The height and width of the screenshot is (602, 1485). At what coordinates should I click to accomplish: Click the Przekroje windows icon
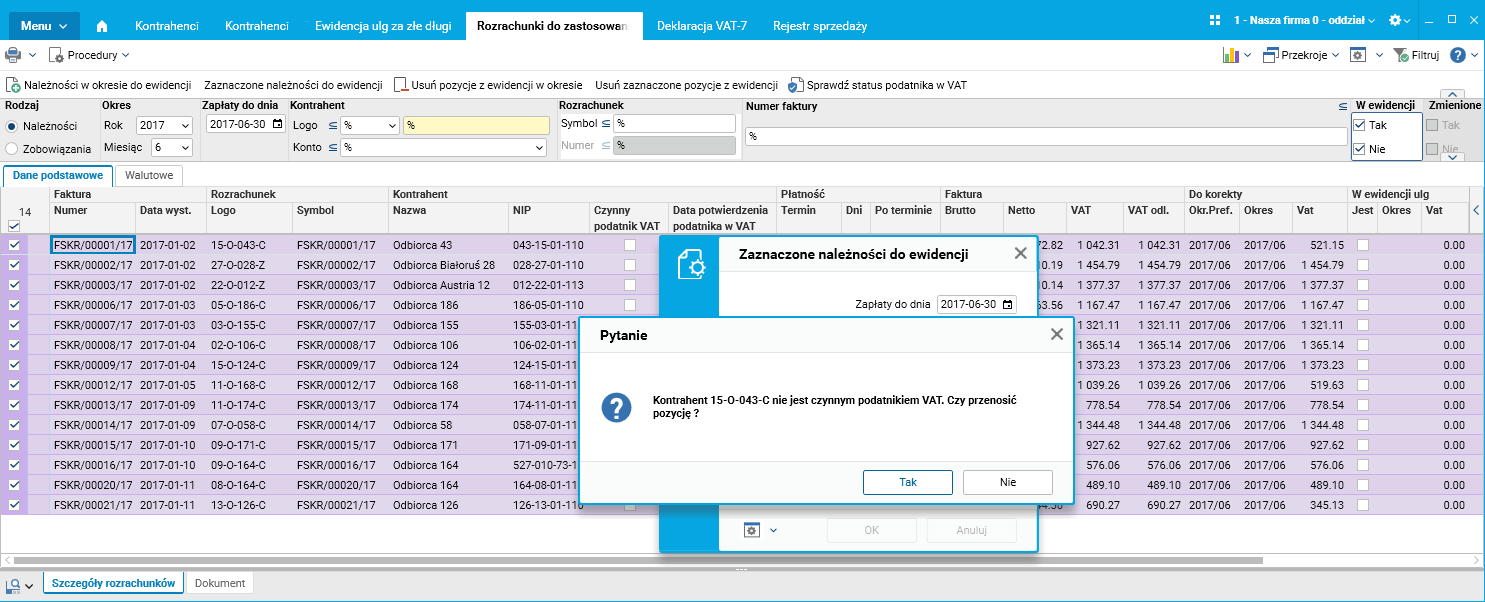click(x=1270, y=55)
